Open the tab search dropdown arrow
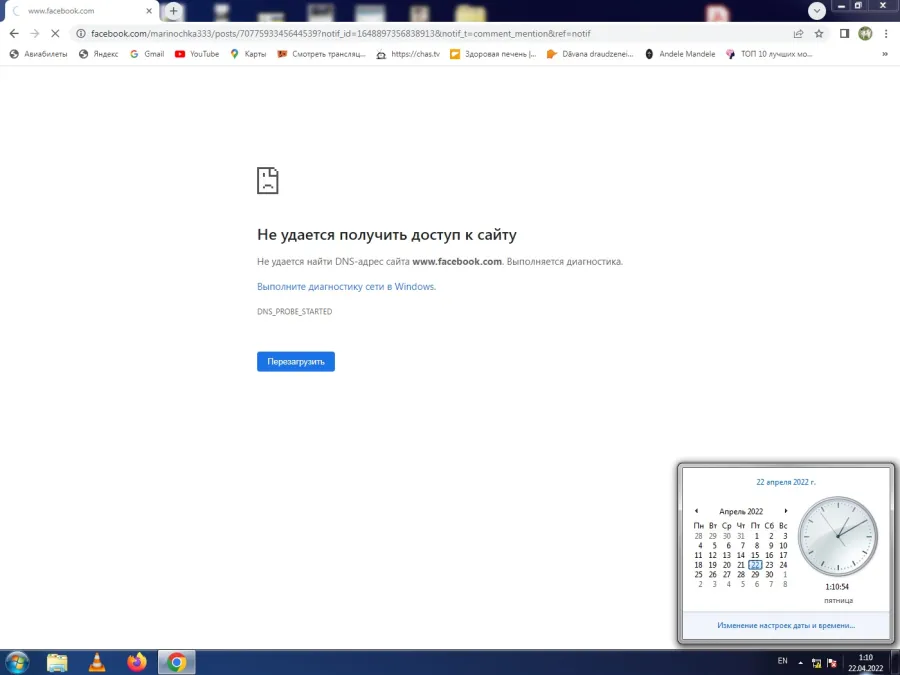The height and width of the screenshot is (675, 900). point(817,10)
